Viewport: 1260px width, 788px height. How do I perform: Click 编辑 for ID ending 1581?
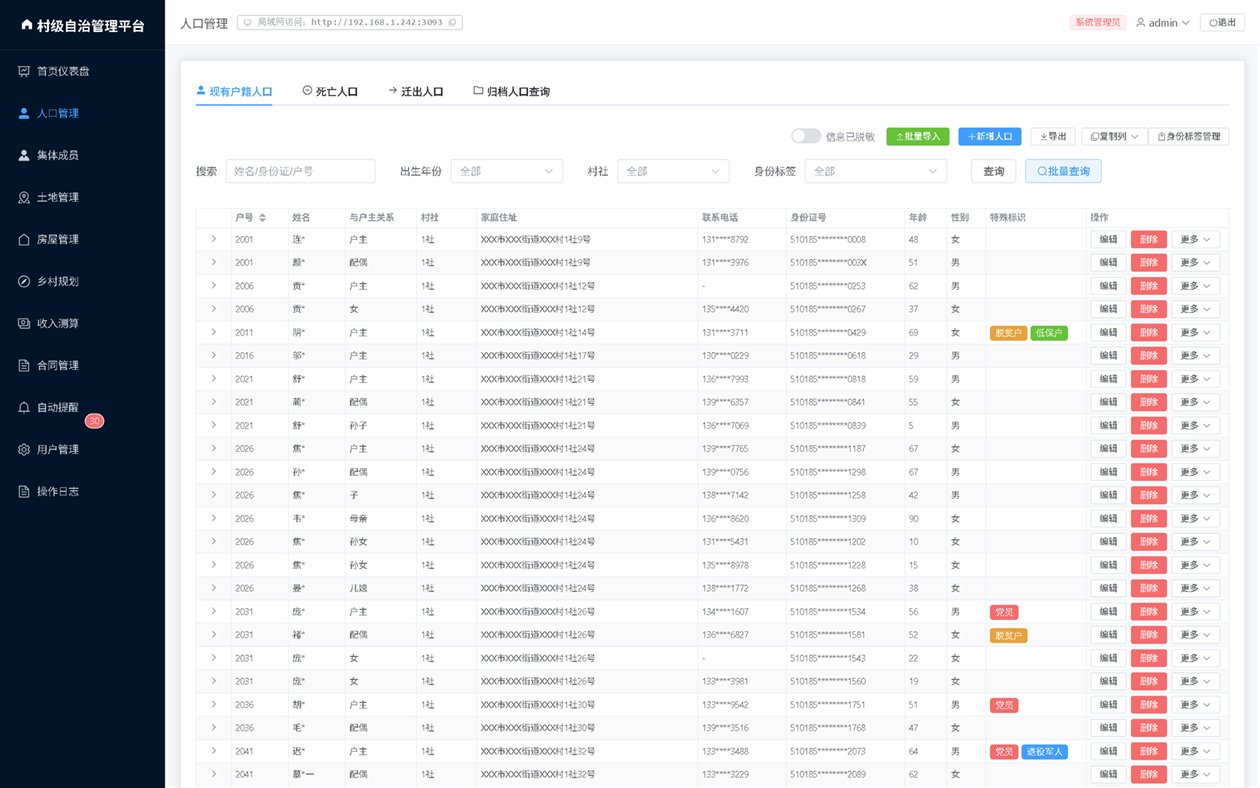pos(1108,635)
